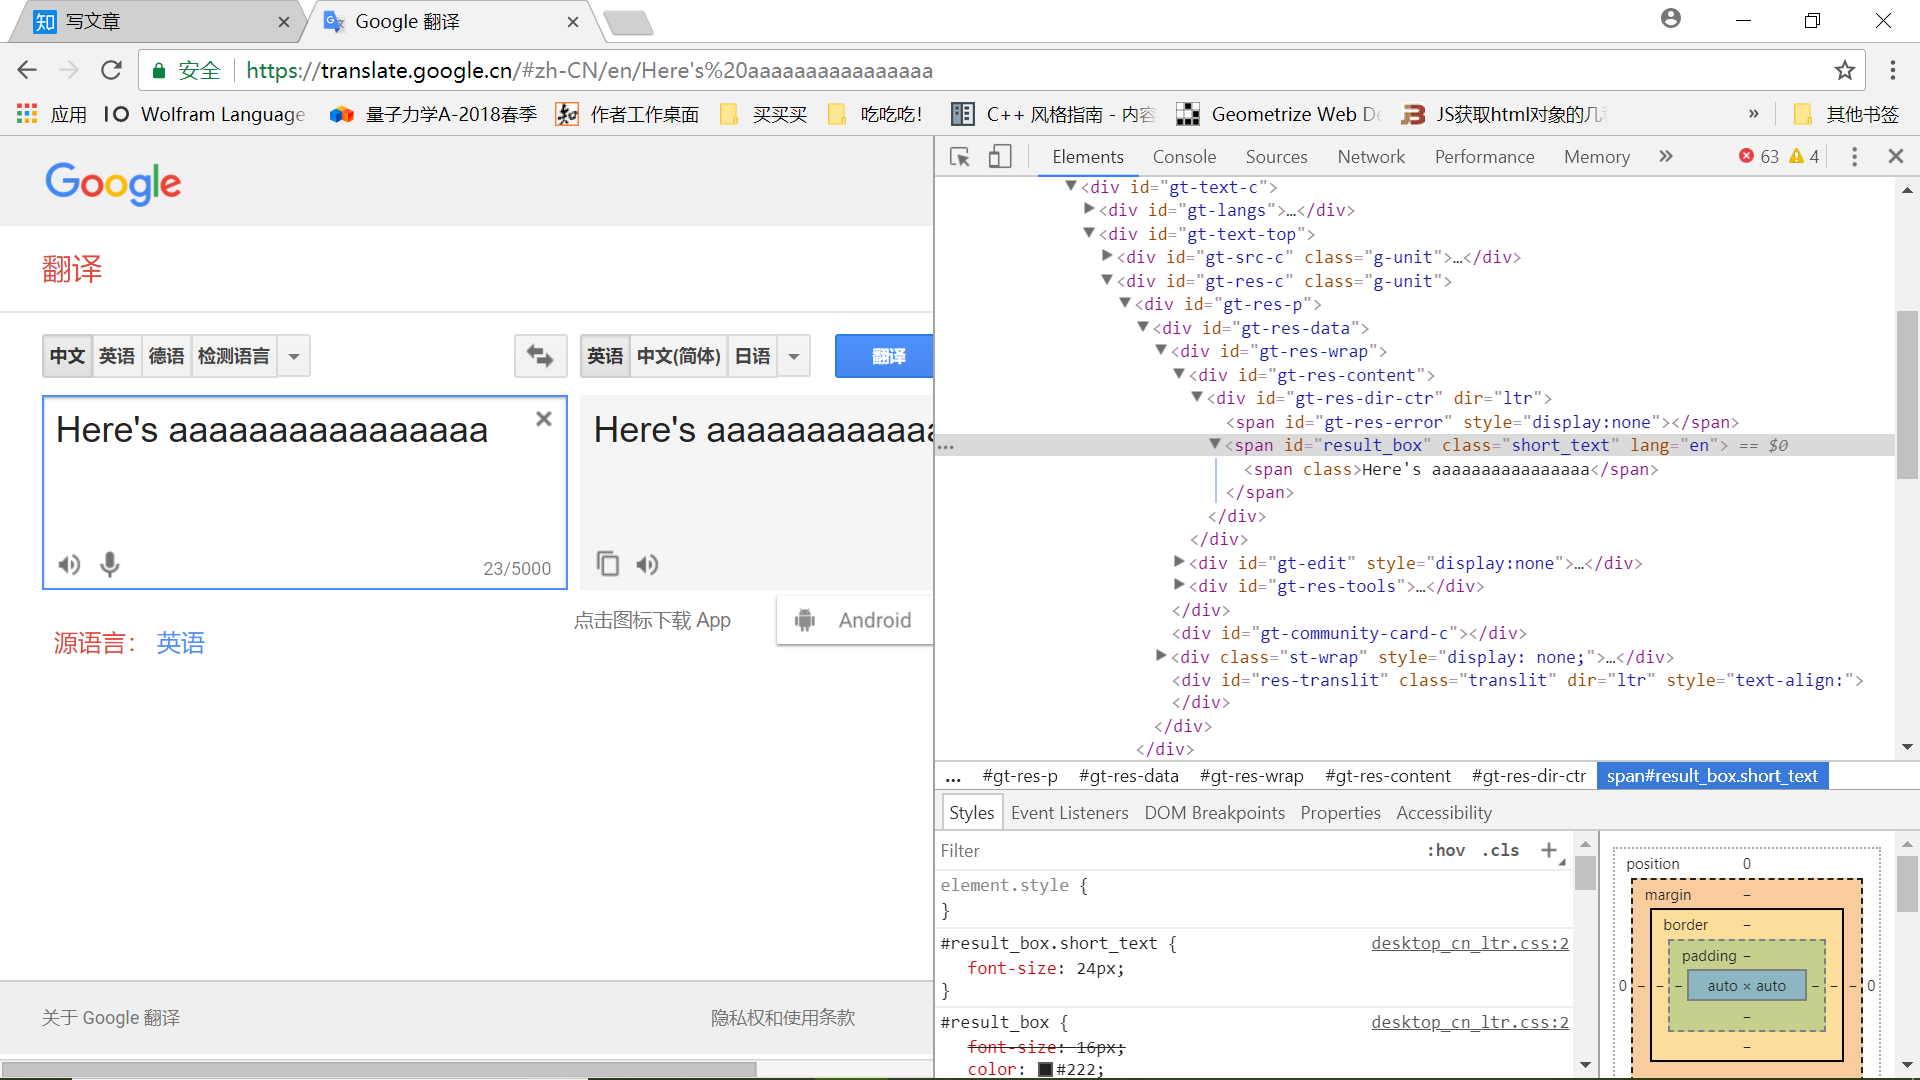The width and height of the screenshot is (1920, 1080).
Task: Switch to the Network tab
Action: pyautogui.click(x=1371, y=157)
